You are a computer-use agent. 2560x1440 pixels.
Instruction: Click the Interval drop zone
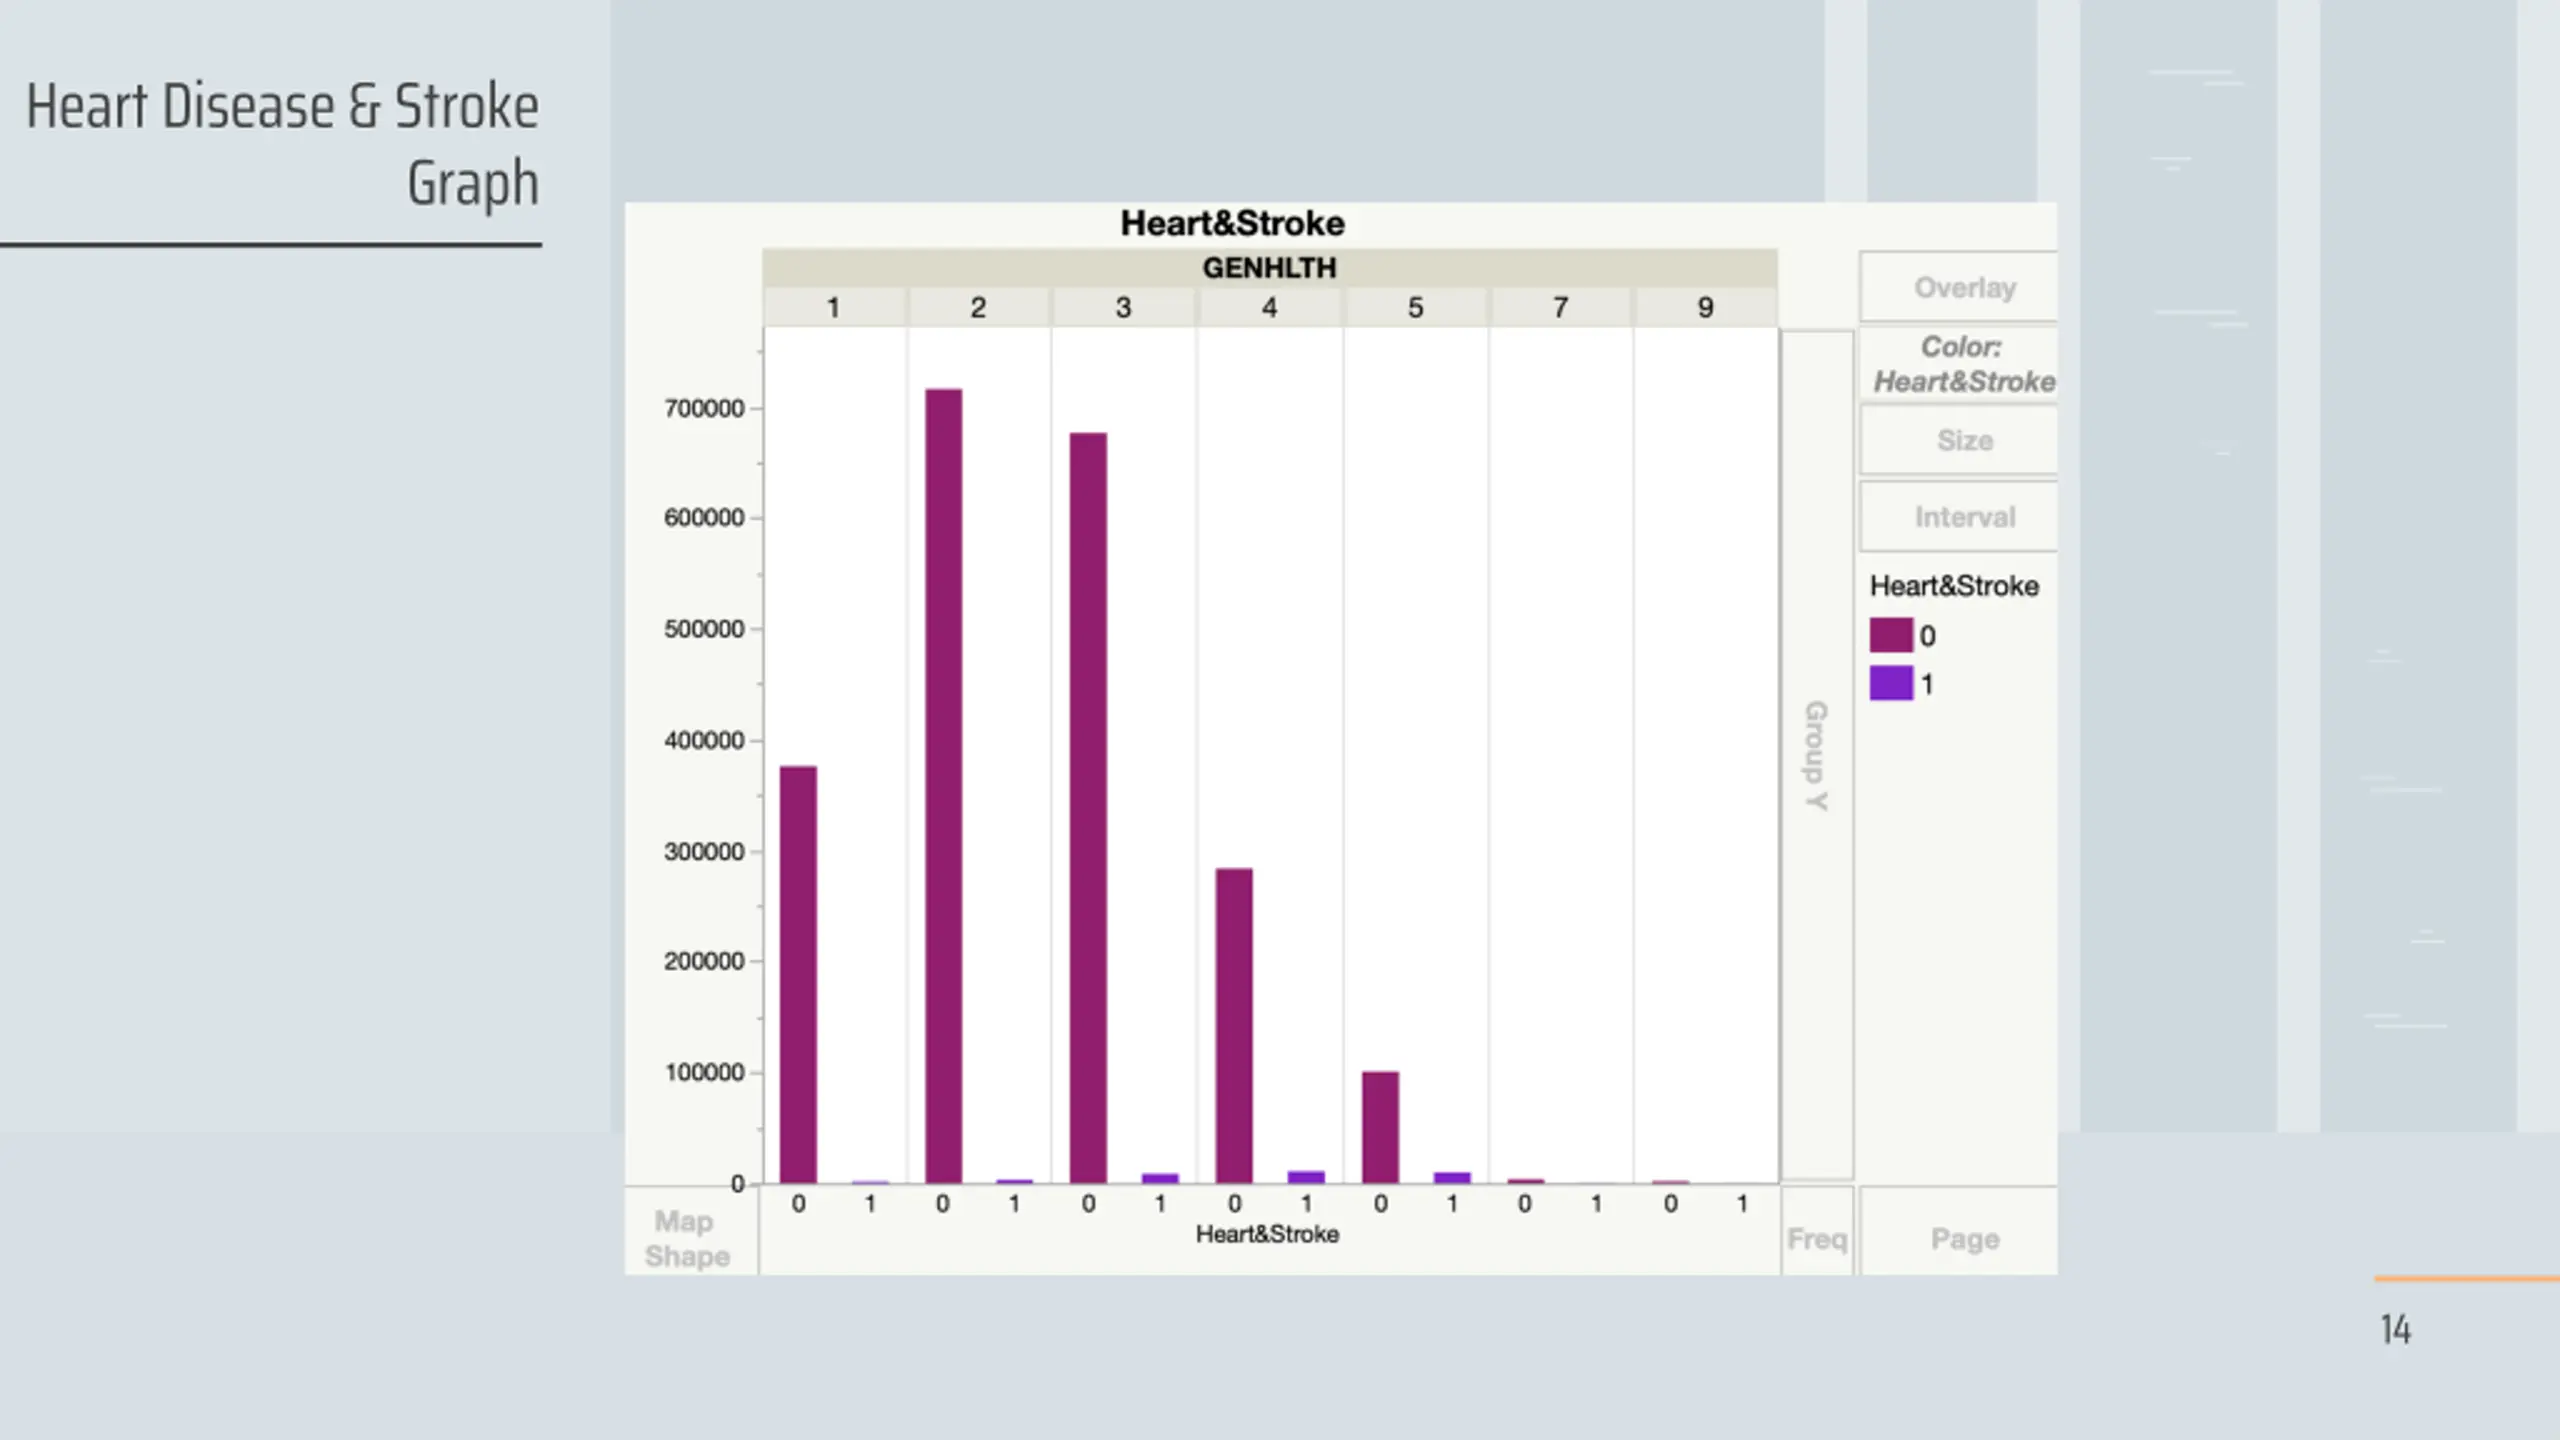click(1963, 517)
